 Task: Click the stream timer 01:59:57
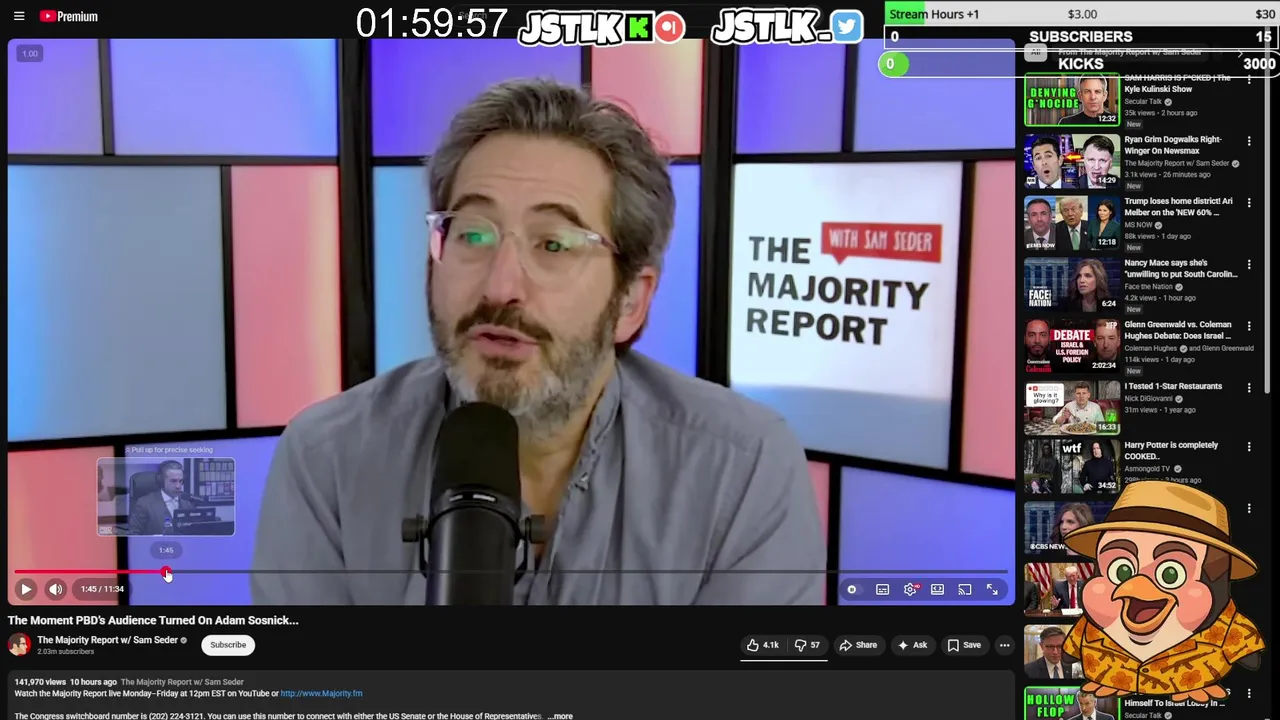click(432, 24)
